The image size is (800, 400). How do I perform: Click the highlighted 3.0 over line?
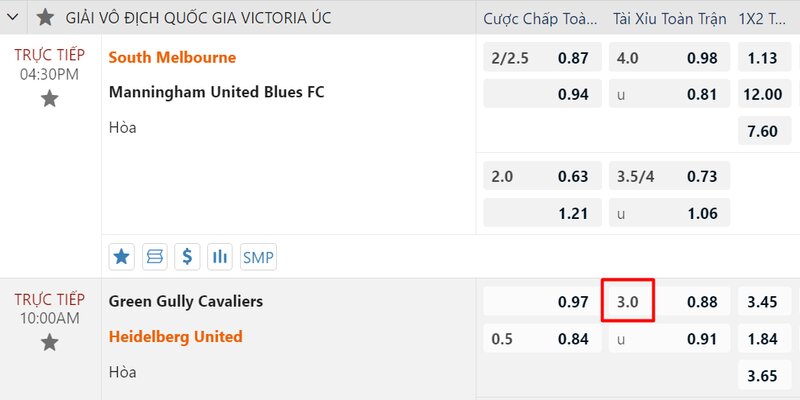coord(628,302)
